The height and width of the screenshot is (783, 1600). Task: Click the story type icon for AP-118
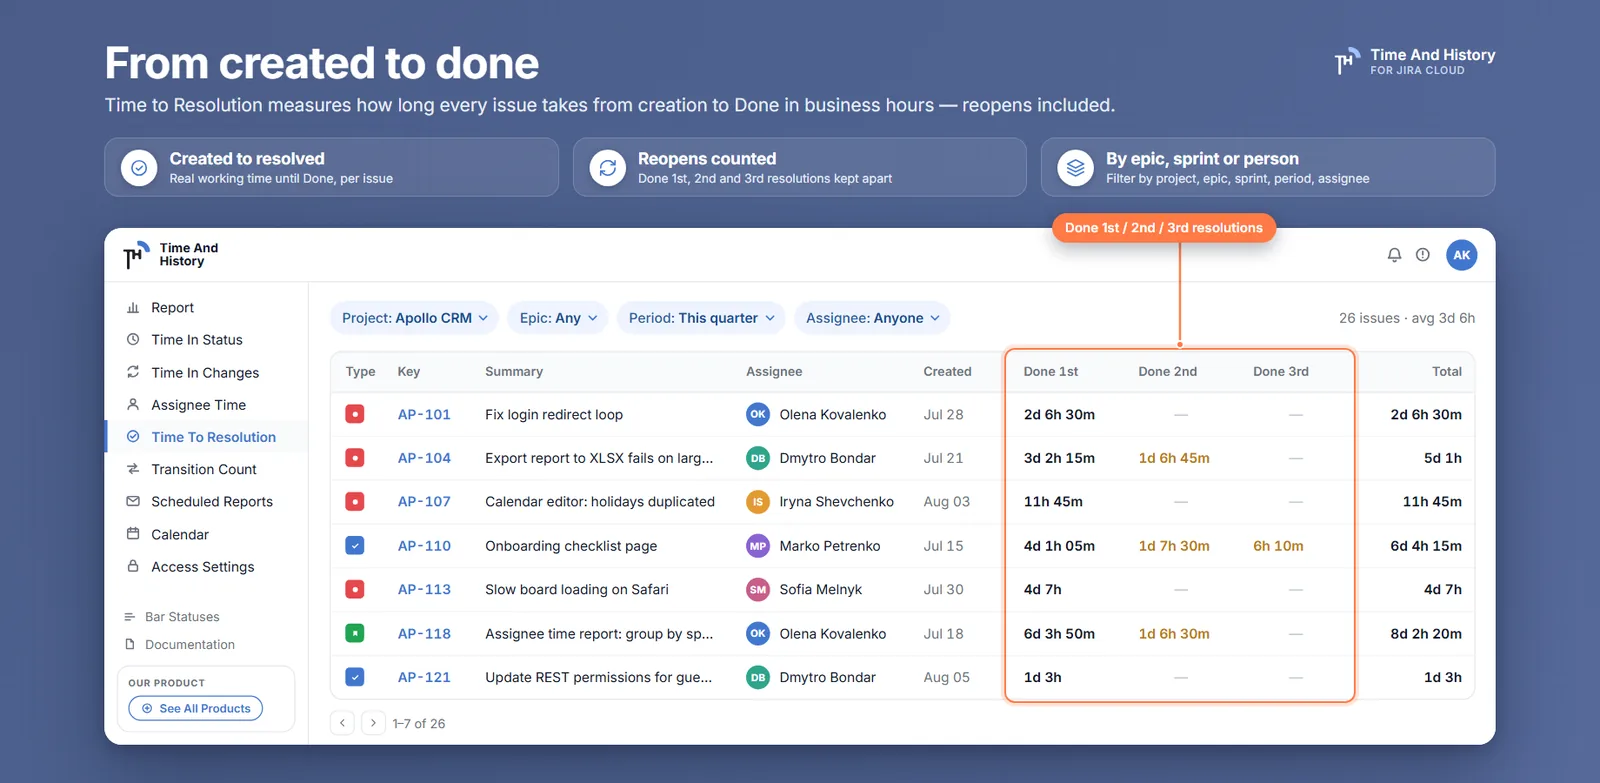[x=355, y=633]
